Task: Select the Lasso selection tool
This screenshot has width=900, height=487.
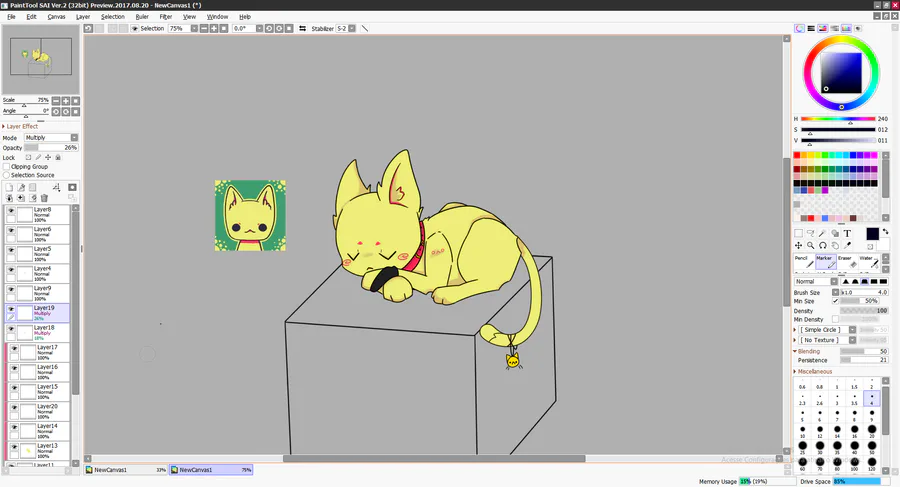Action: pyautogui.click(x=810, y=233)
